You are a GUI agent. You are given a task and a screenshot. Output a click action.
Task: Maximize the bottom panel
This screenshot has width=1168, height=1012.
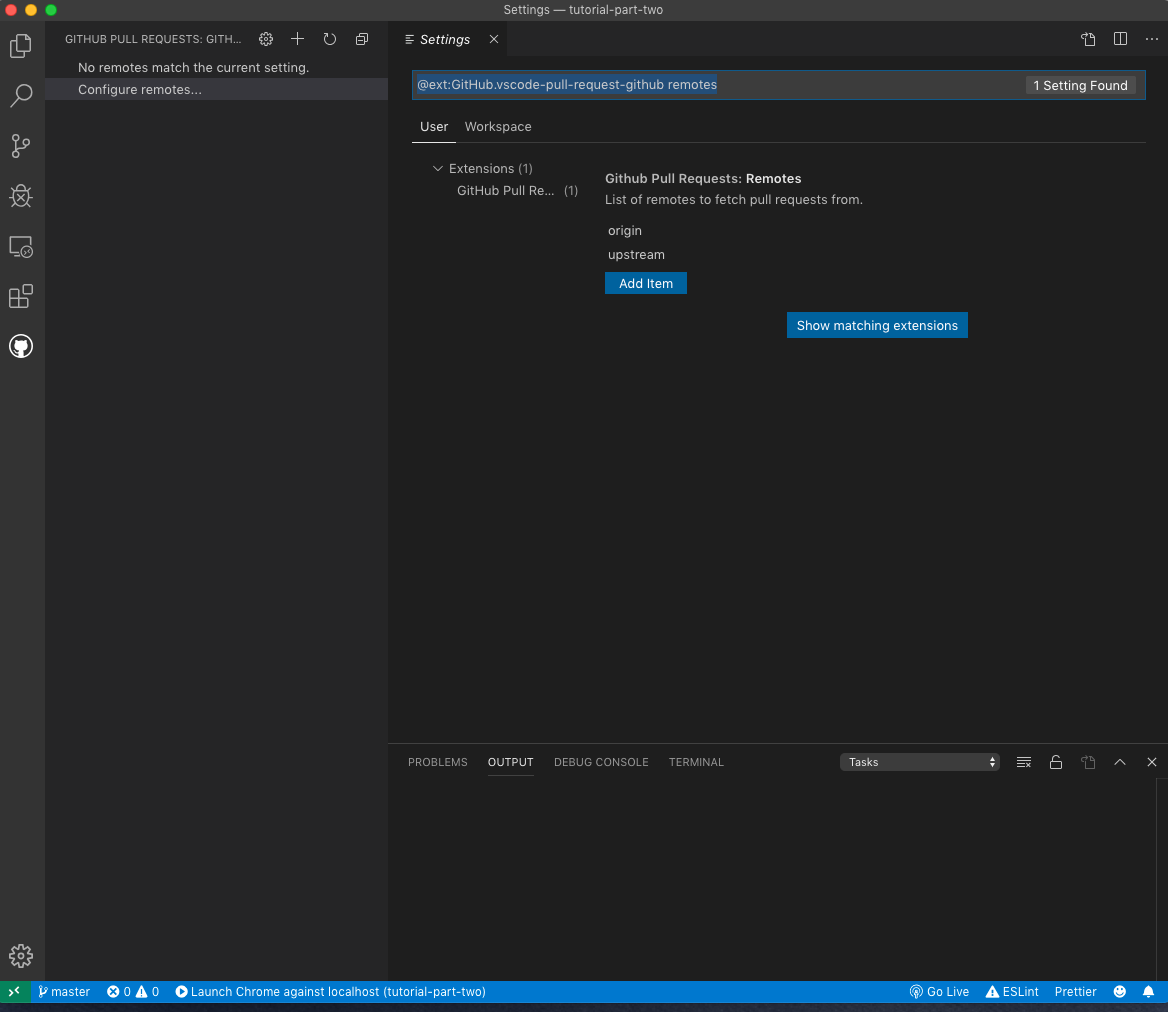1120,762
